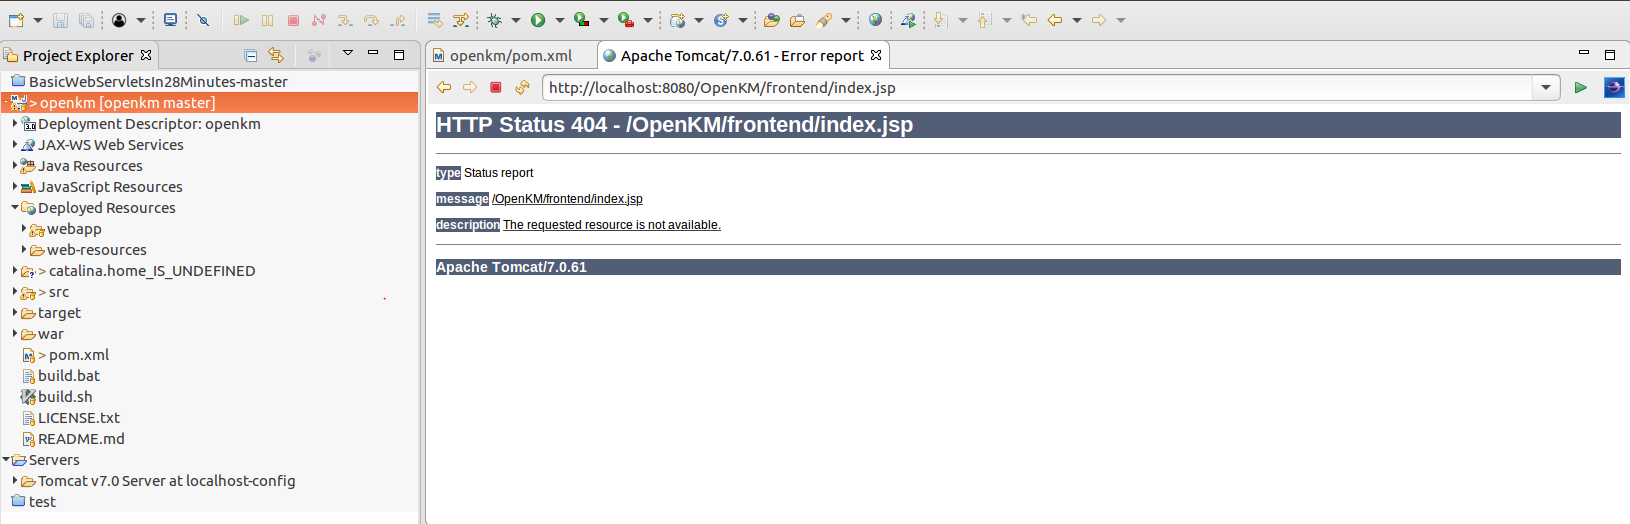The width and height of the screenshot is (1630, 524).
Task: Click the browser red Stop button
Action: tap(495, 88)
